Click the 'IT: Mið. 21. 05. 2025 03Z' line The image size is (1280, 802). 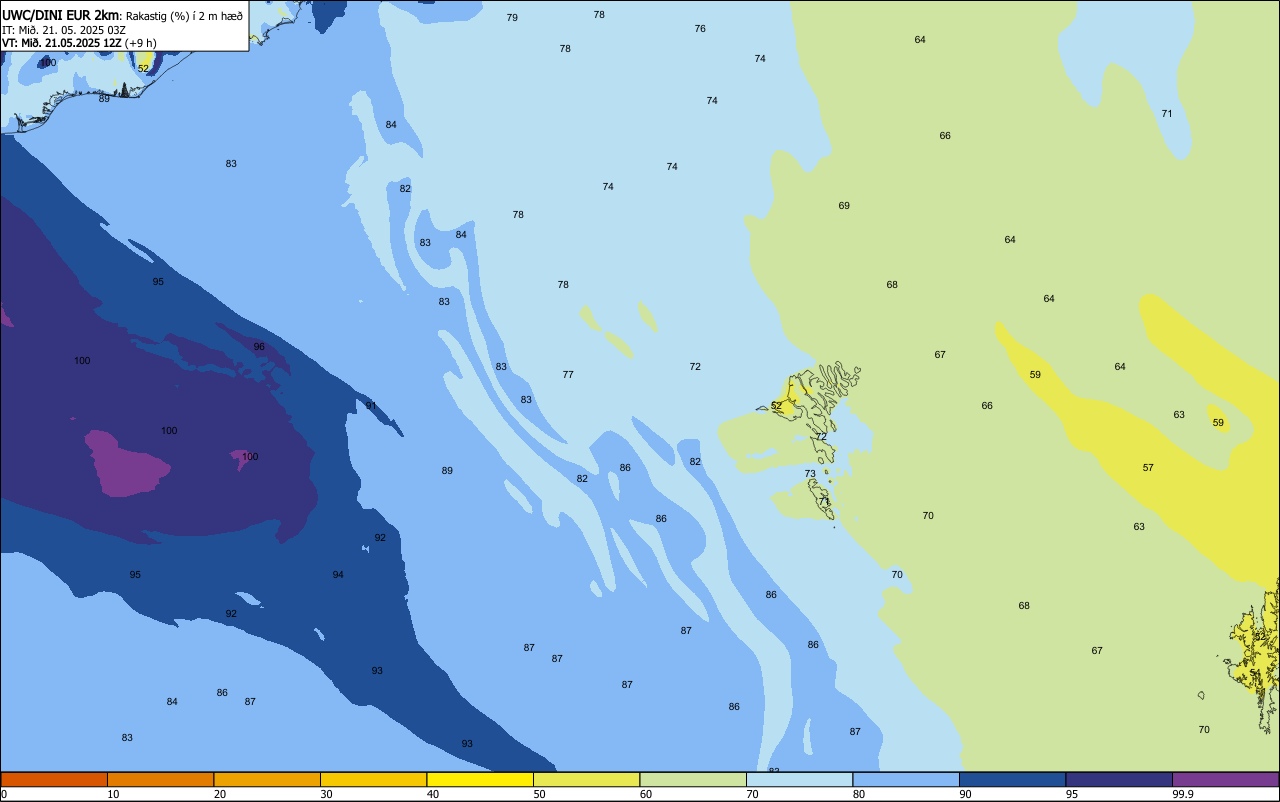[x=64, y=29]
